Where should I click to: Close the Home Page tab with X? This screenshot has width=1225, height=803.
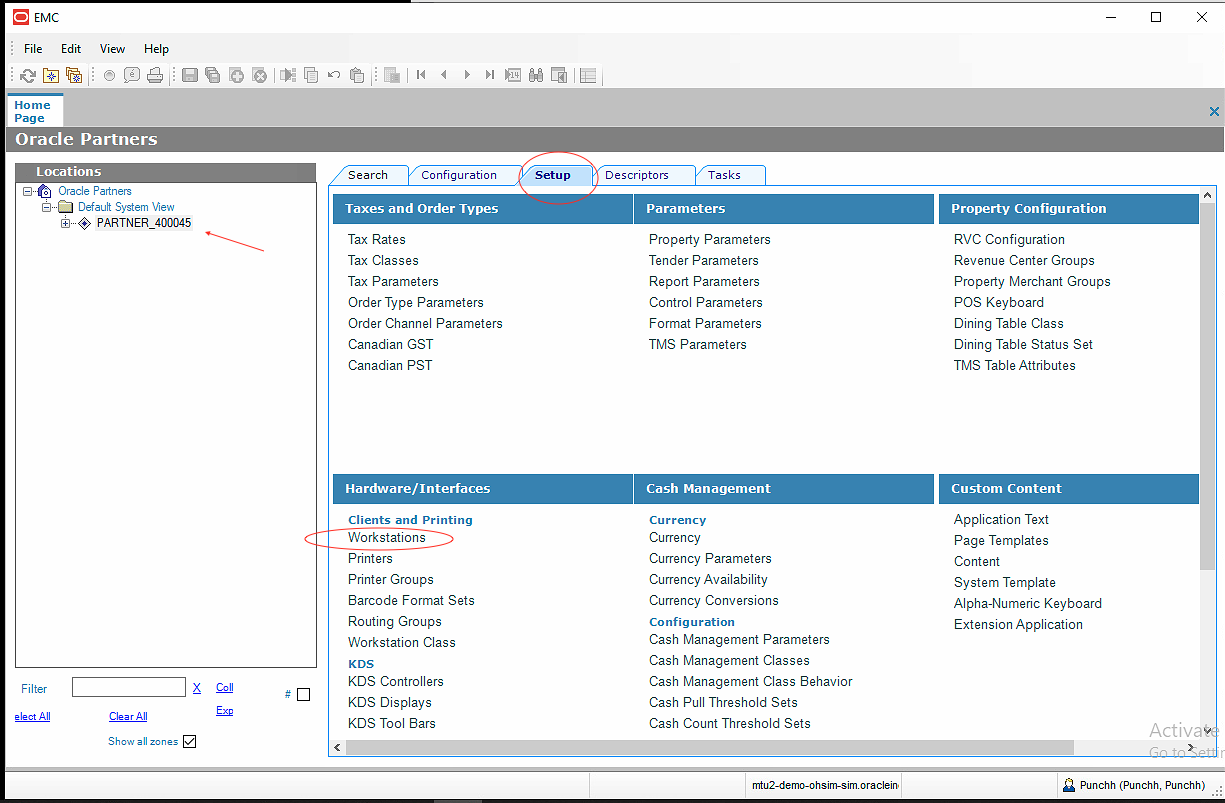[1214, 112]
